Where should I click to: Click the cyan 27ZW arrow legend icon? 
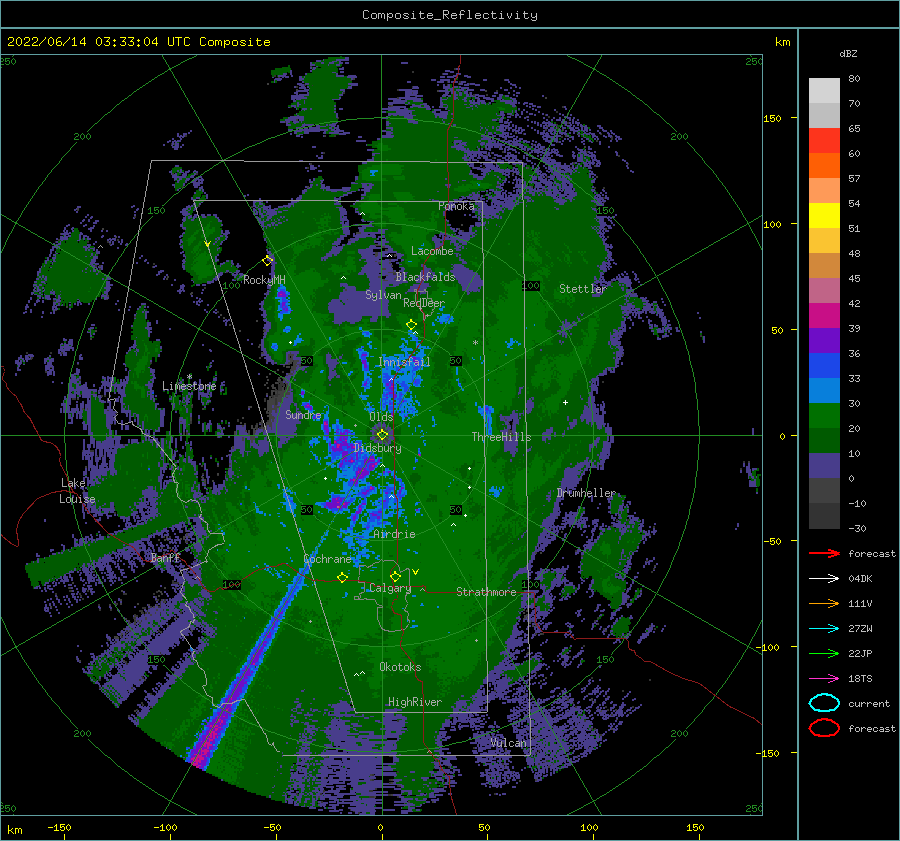[x=824, y=628]
